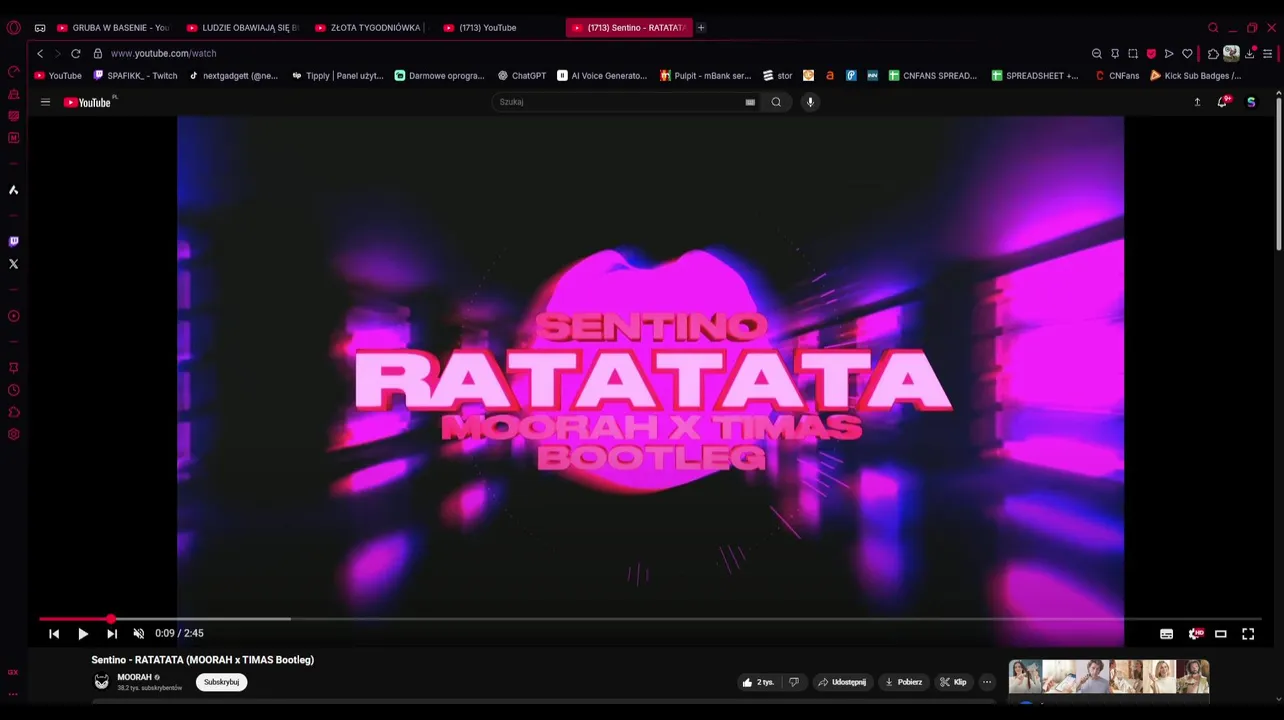Click the Udostępnij share button

842,682
